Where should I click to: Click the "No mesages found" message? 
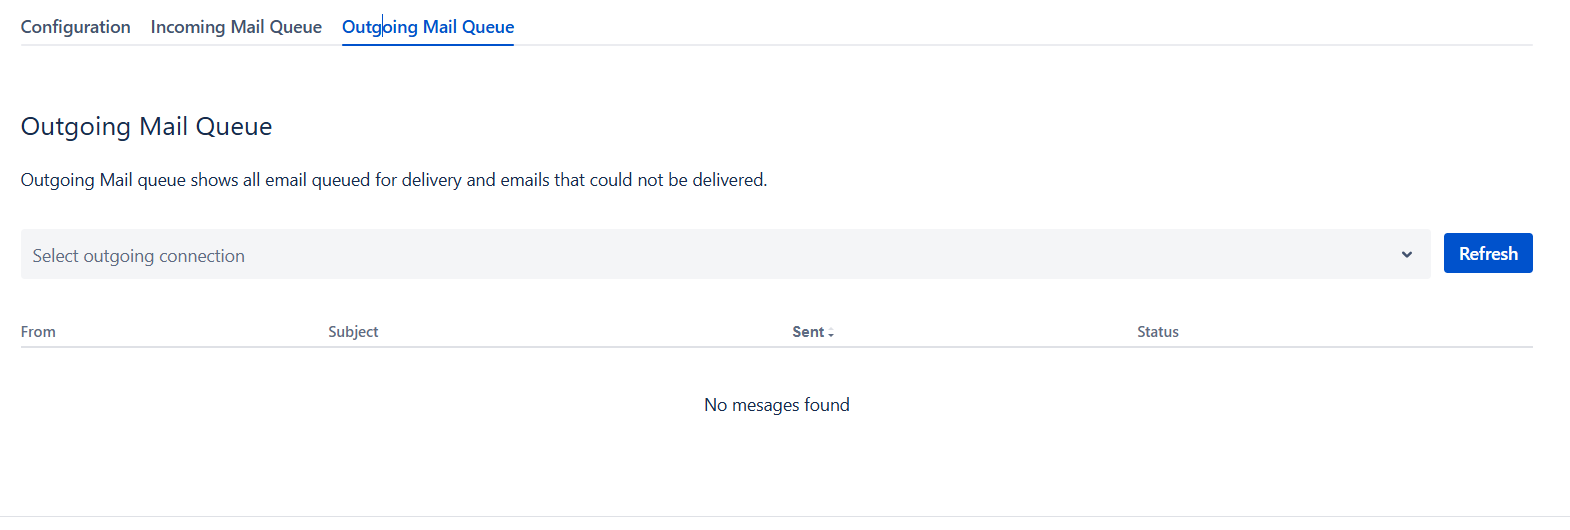pos(776,405)
